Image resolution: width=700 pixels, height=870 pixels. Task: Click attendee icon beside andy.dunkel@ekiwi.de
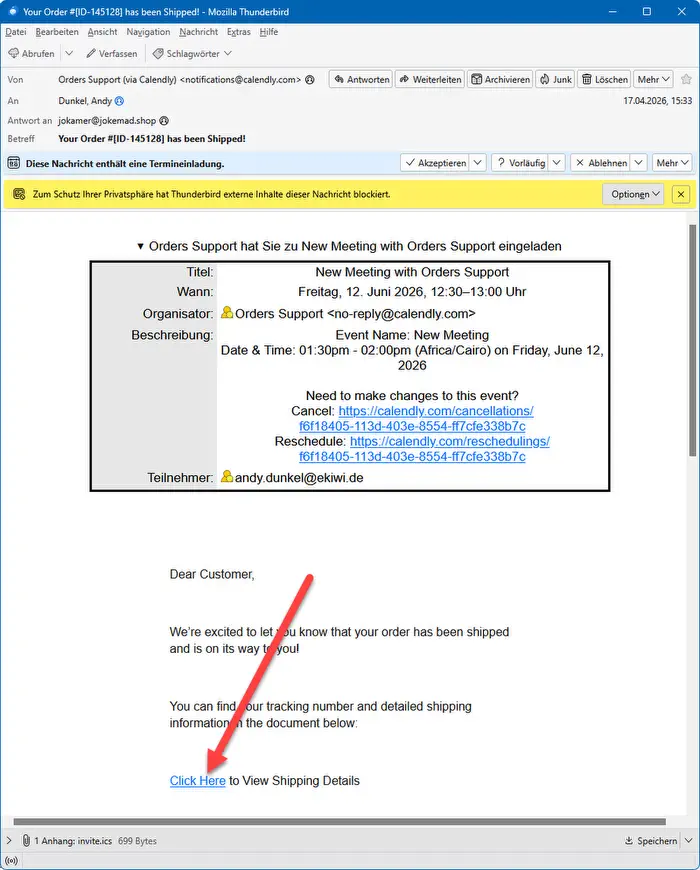click(x=227, y=476)
